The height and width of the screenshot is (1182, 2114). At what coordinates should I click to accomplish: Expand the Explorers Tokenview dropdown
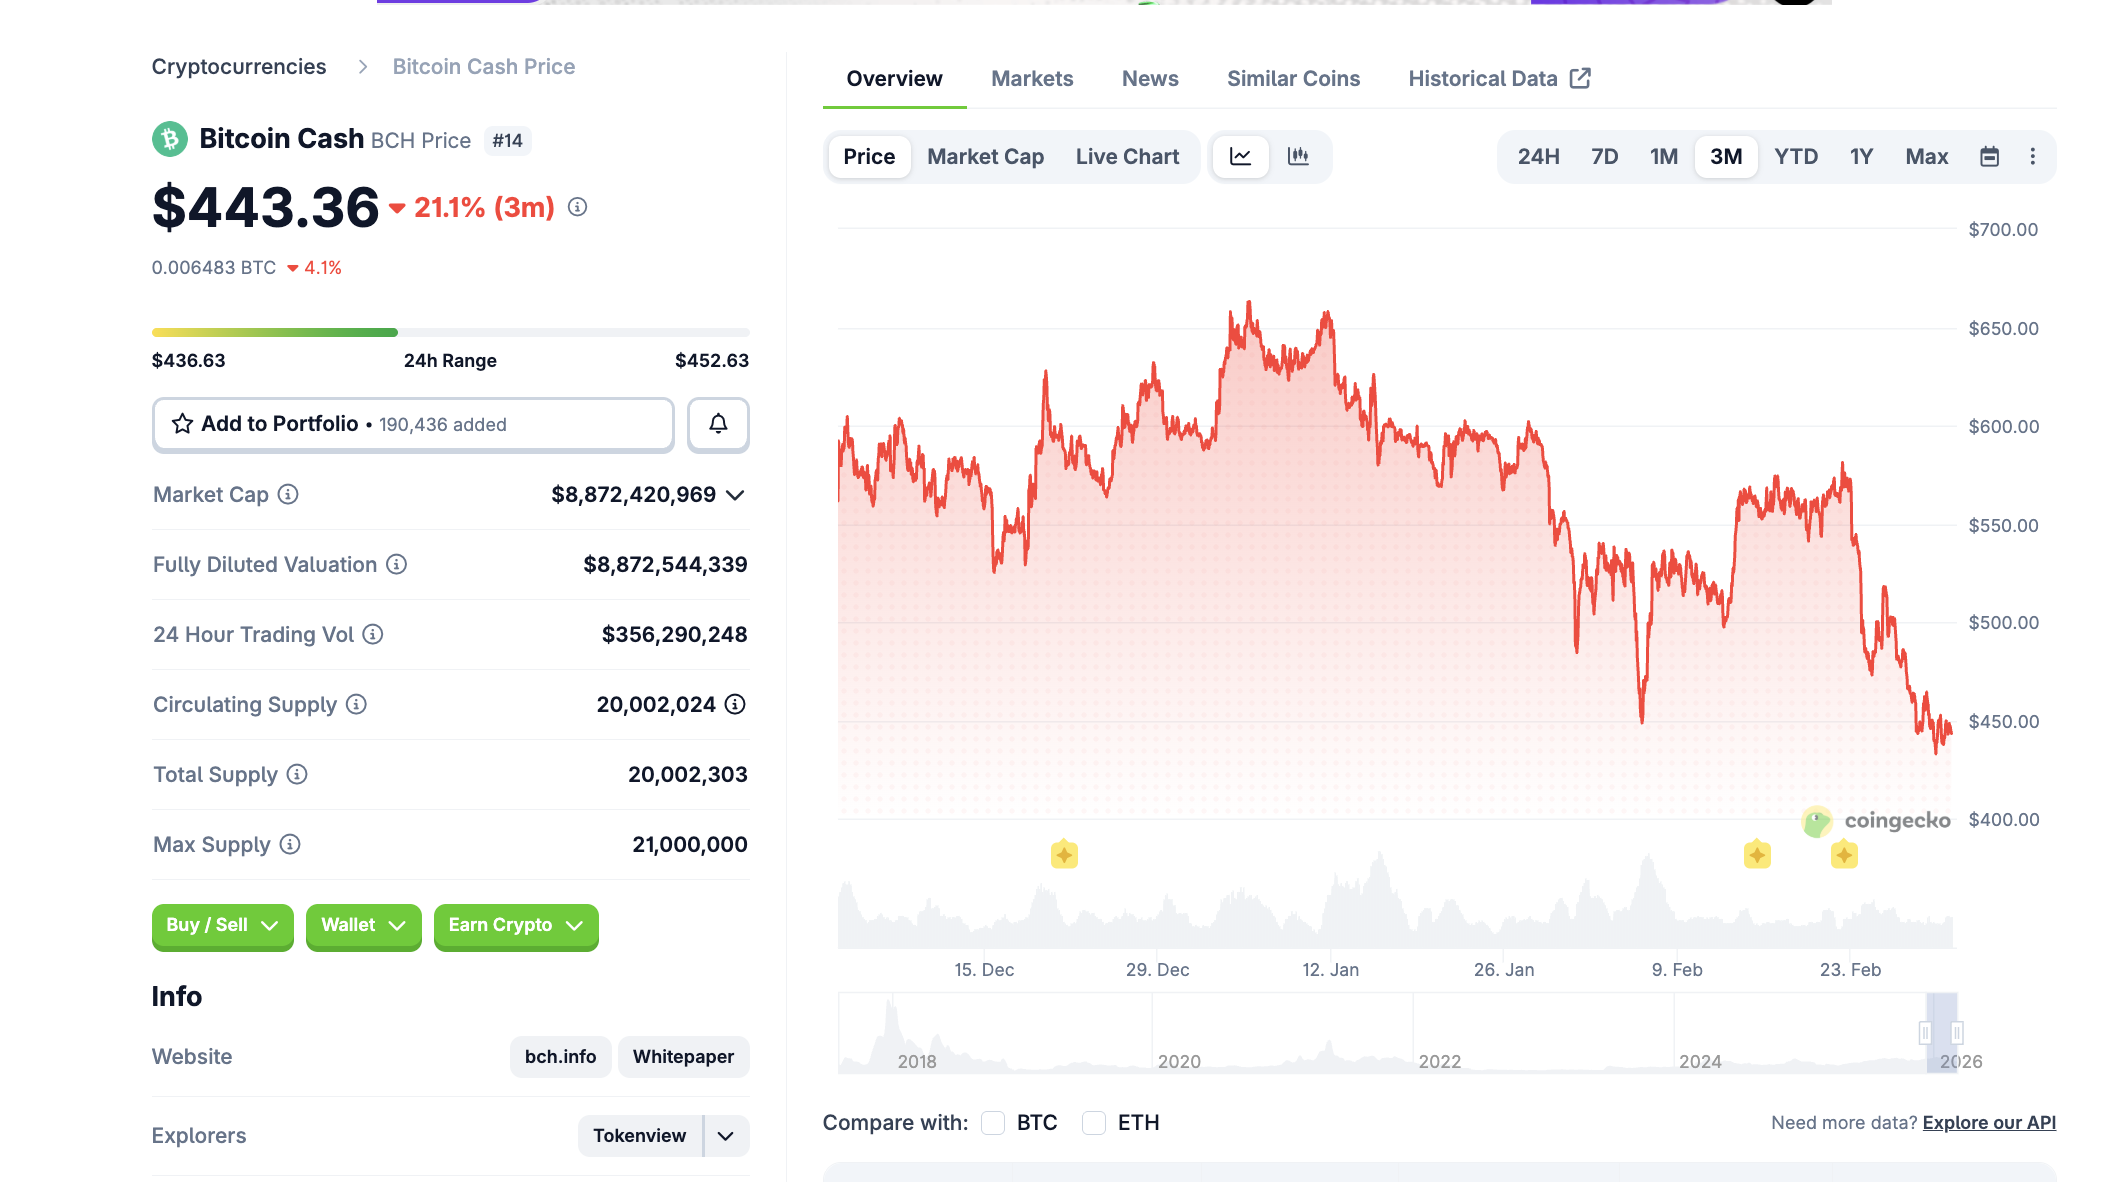726,1135
